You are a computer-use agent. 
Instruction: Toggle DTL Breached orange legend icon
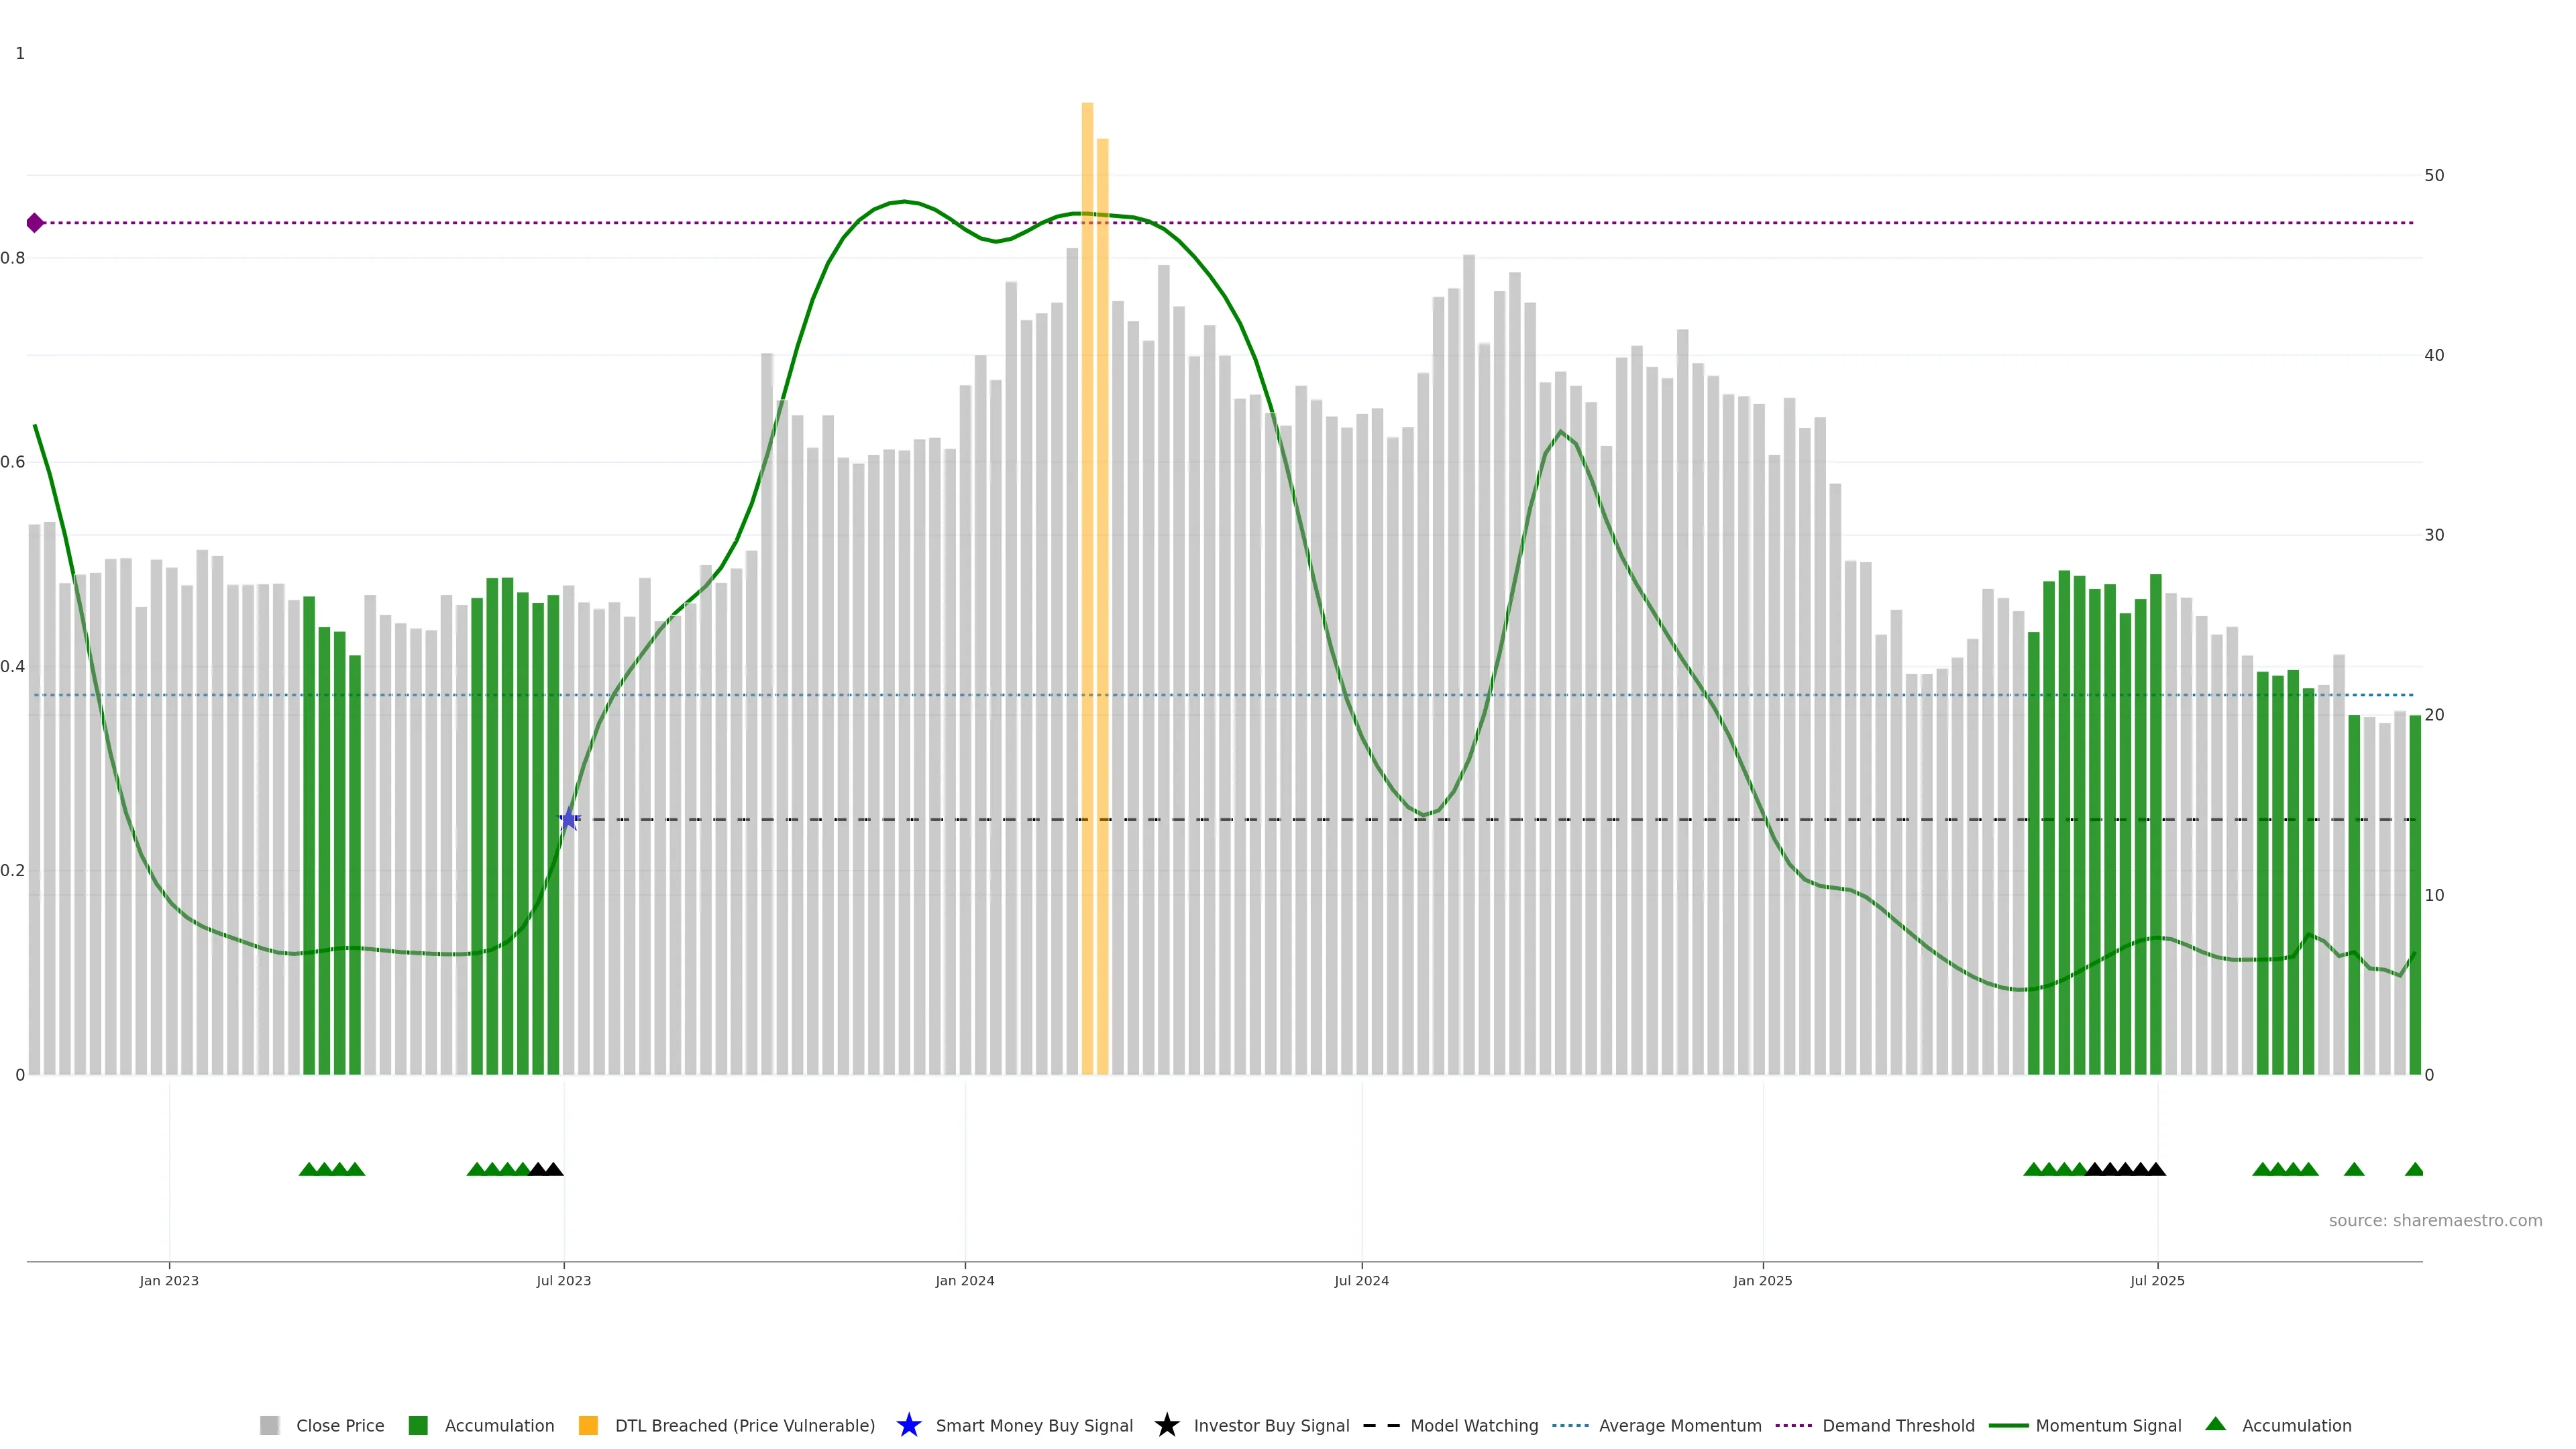click(588, 1425)
